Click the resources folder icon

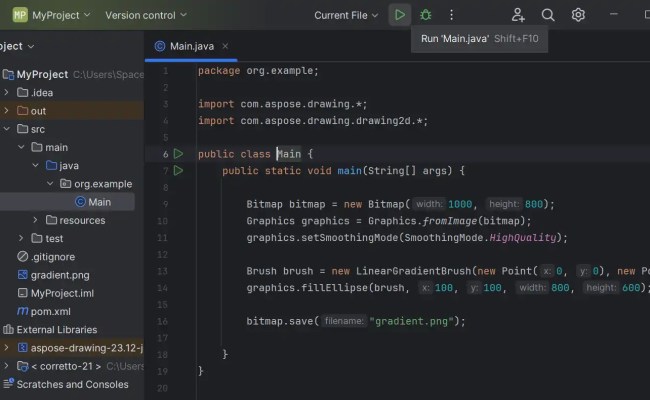51,220
